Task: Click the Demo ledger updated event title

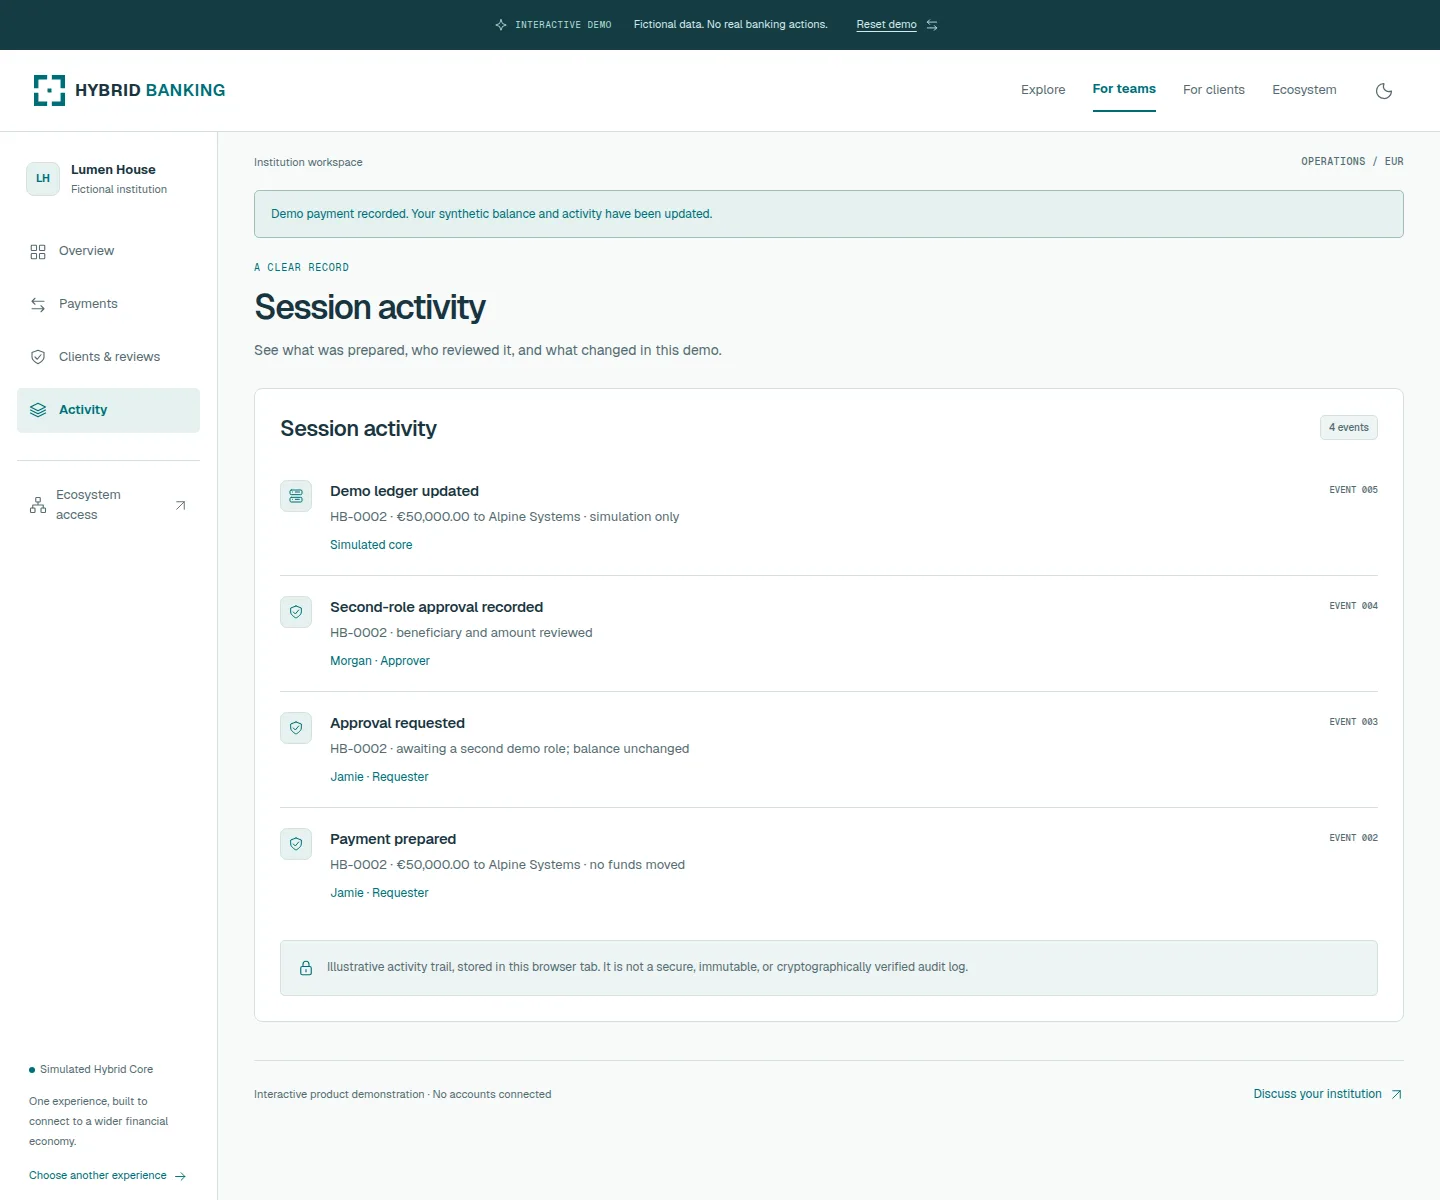Action: [x=404, y=491]
